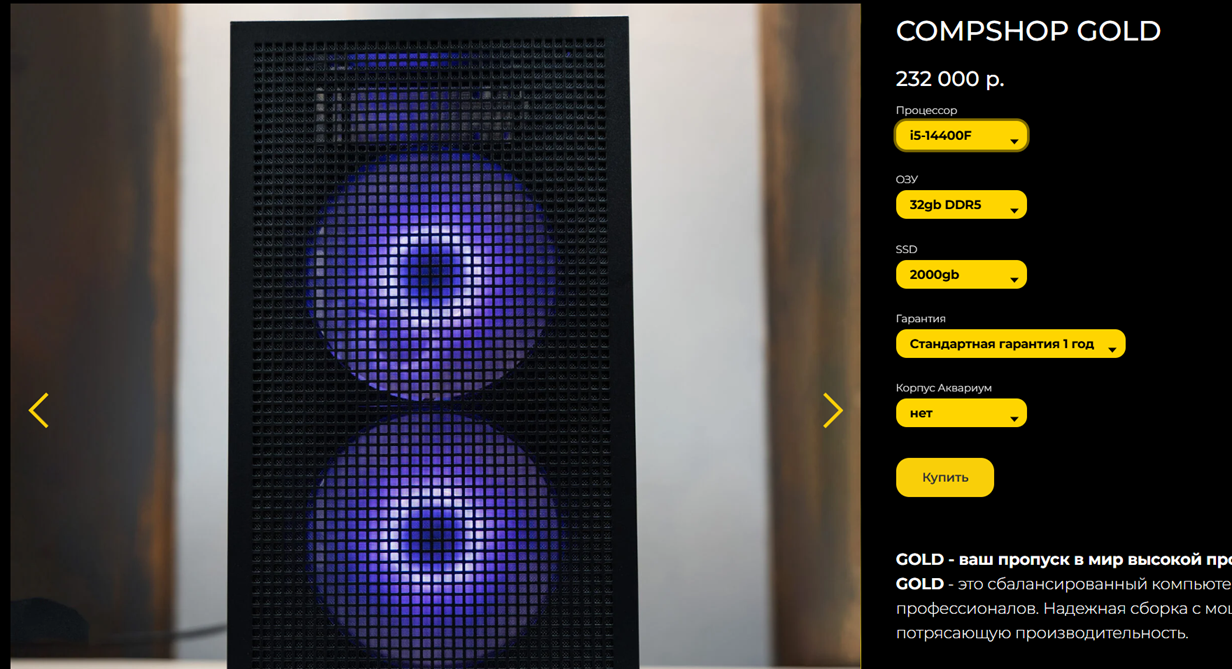Screen dimensions: 1232x669
Task: Click the small arrow inside the 32gb DDR5 selector
Action: pyautogui.click(x=1014, y=210)
